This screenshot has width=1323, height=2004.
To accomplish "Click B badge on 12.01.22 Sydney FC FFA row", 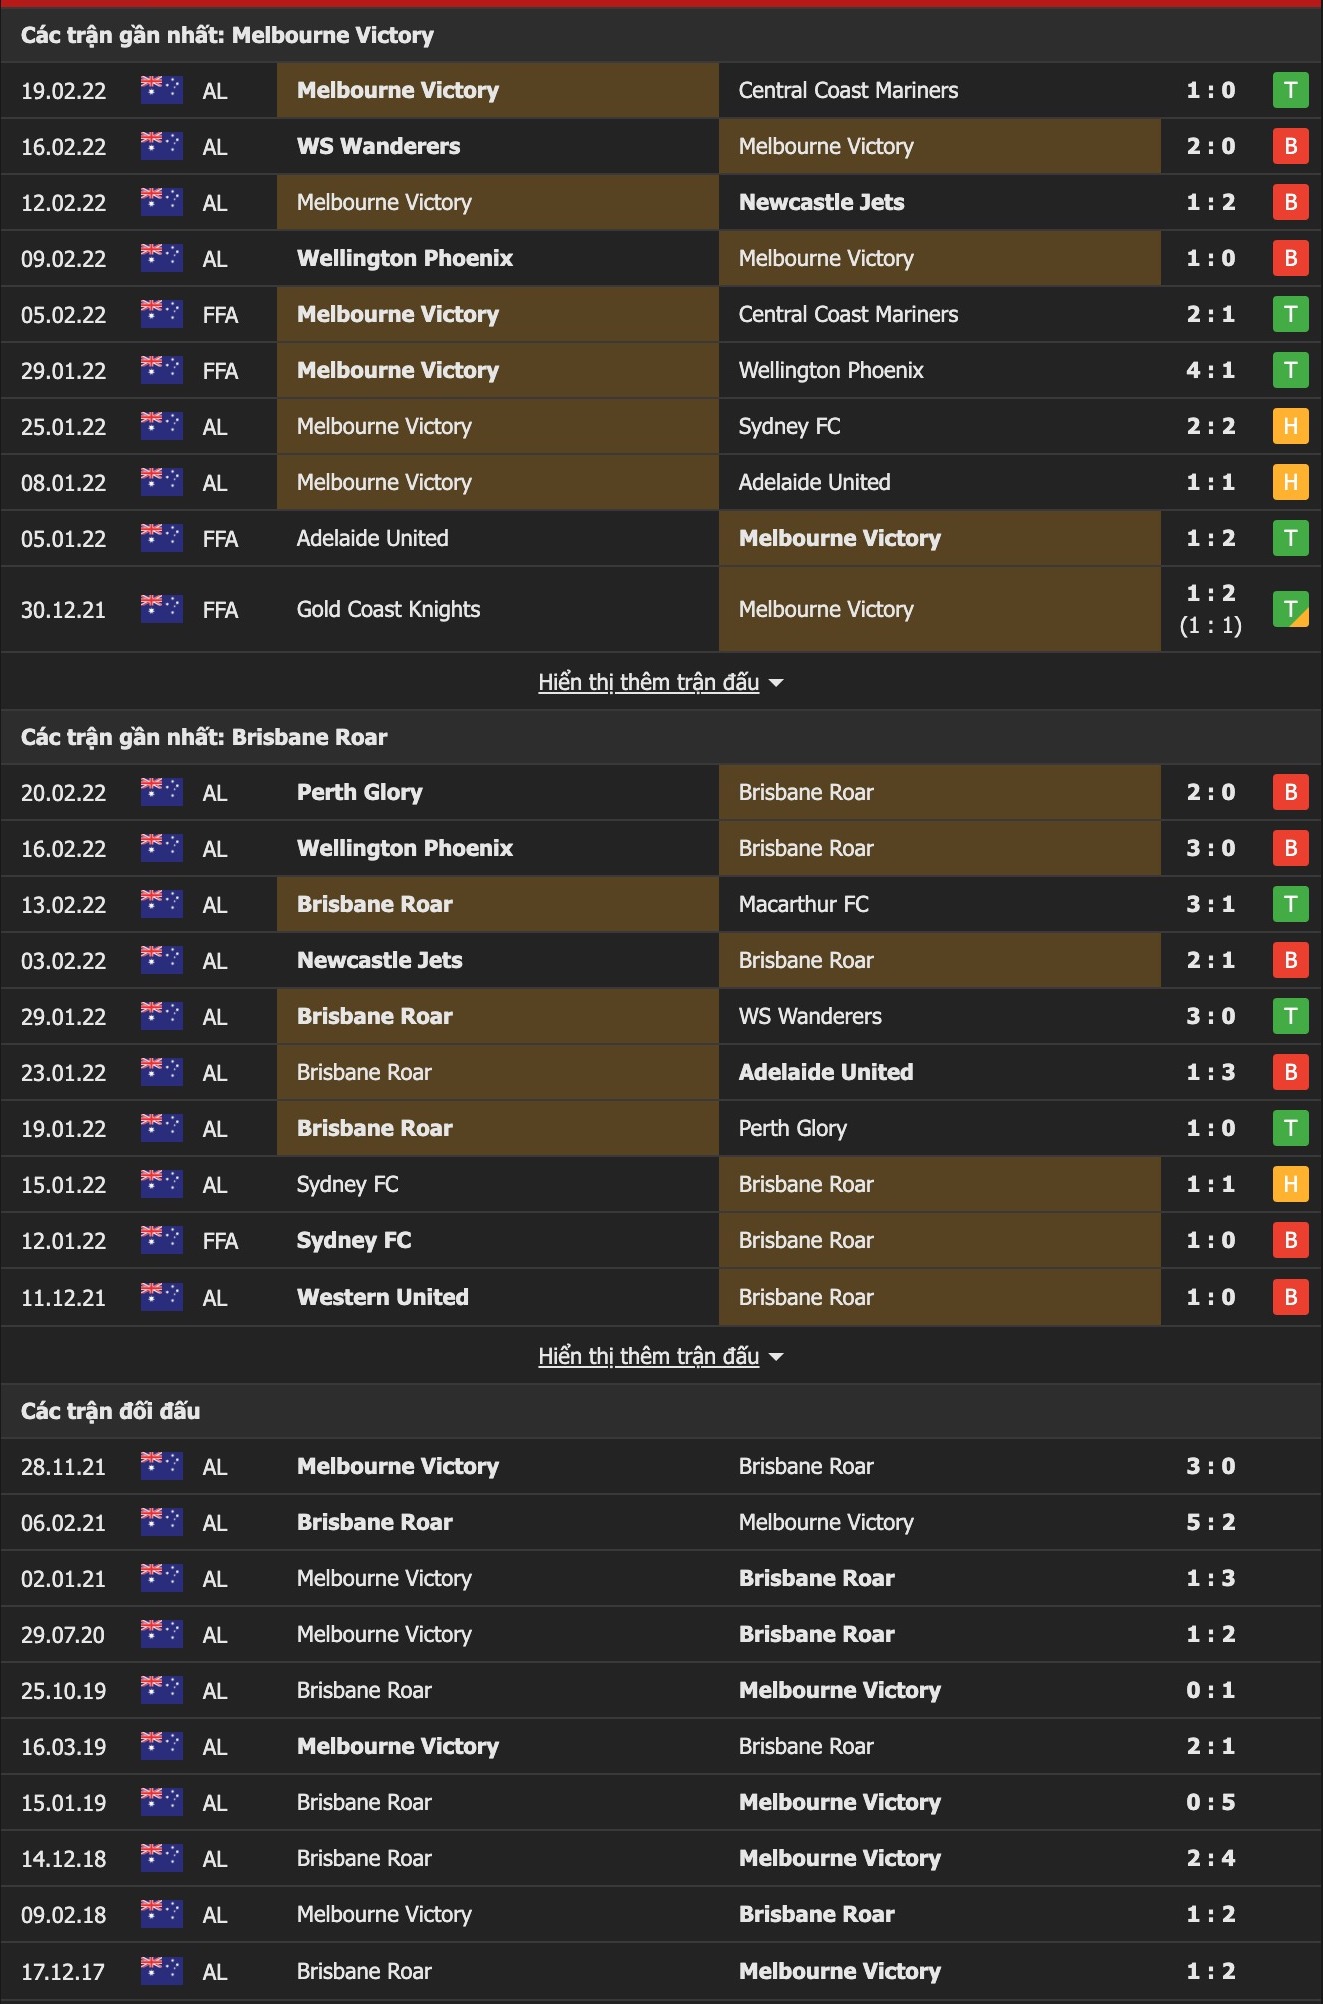I will pos(1290,1240).
